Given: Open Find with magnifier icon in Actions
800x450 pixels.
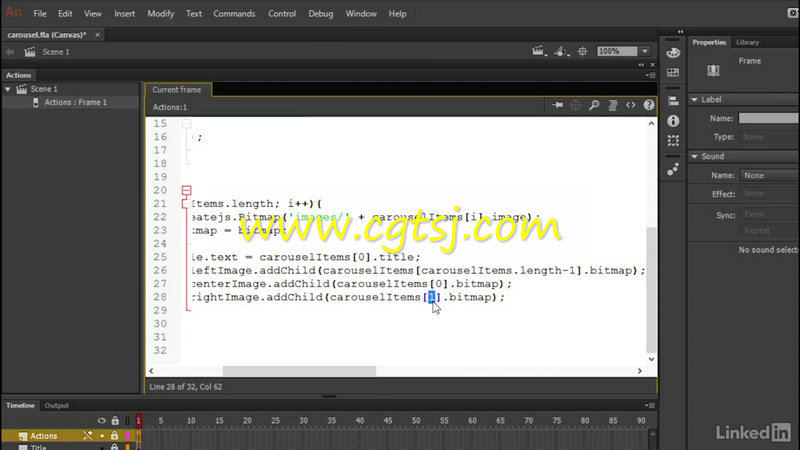Looking at the screenshot, I should pos(594,105).
